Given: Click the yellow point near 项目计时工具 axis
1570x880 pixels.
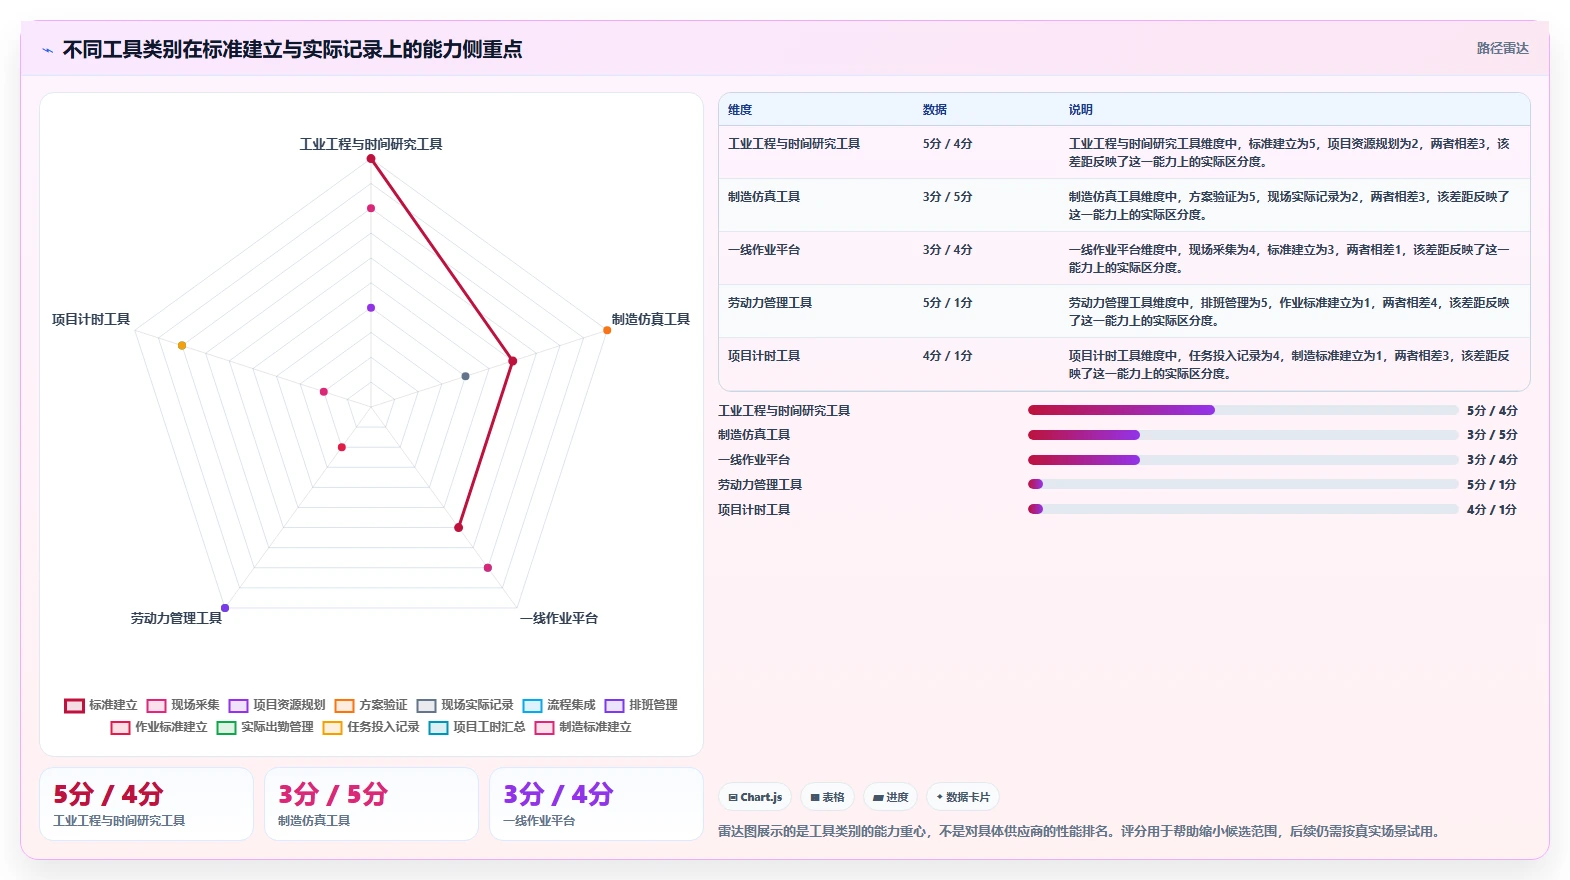Looking at the screenshot, I should tap(182, 346).
